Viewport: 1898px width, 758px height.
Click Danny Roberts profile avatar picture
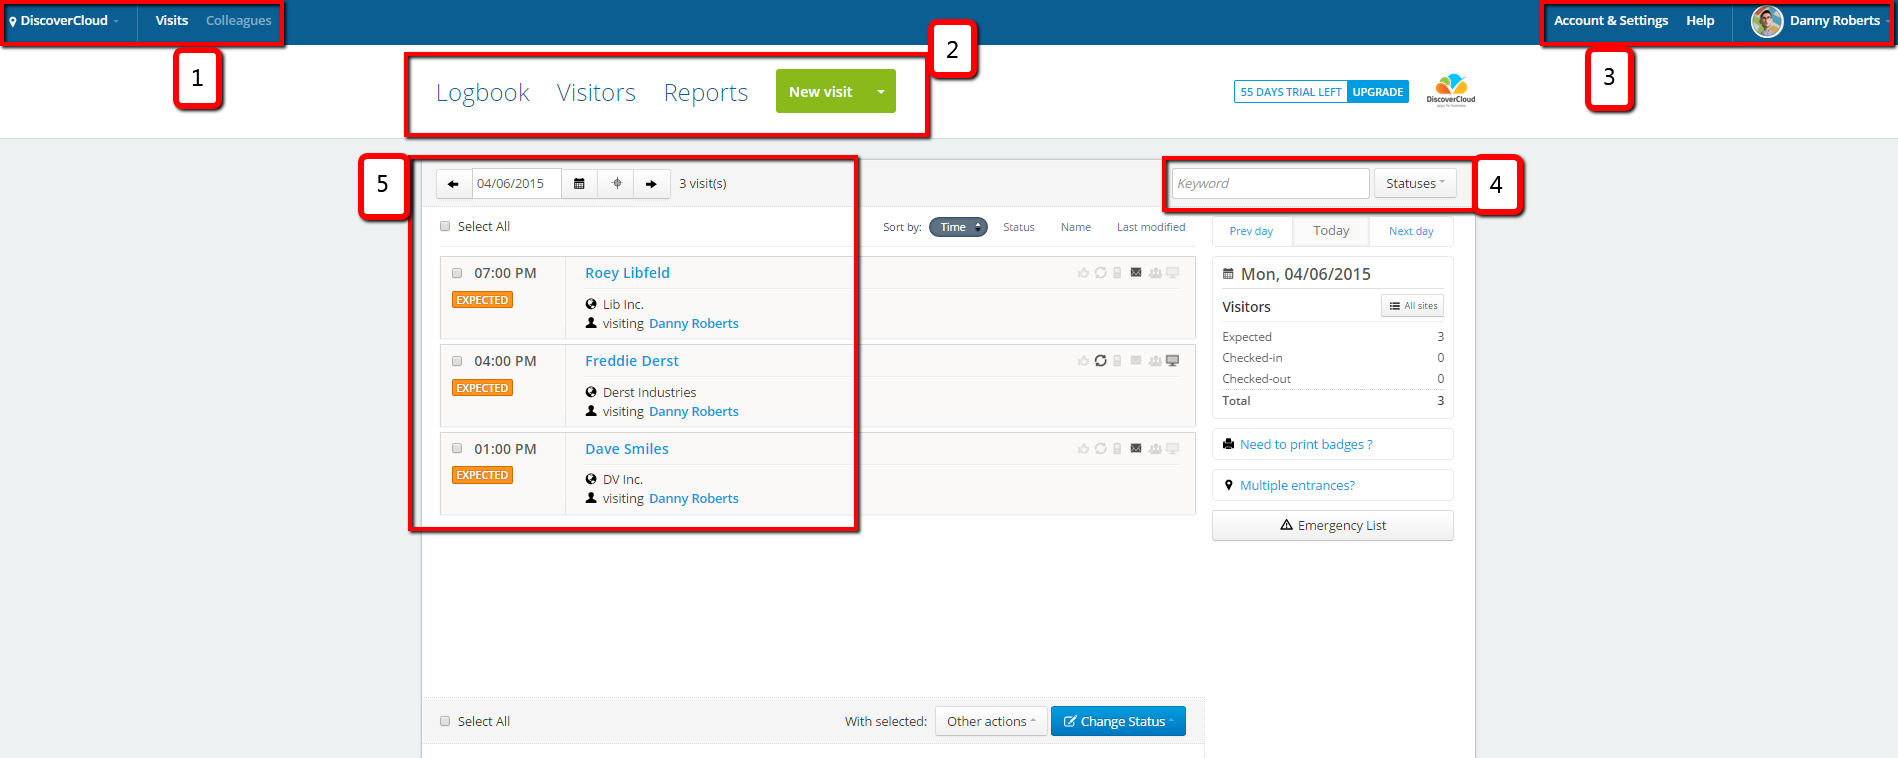click(x=1767, y=21)
